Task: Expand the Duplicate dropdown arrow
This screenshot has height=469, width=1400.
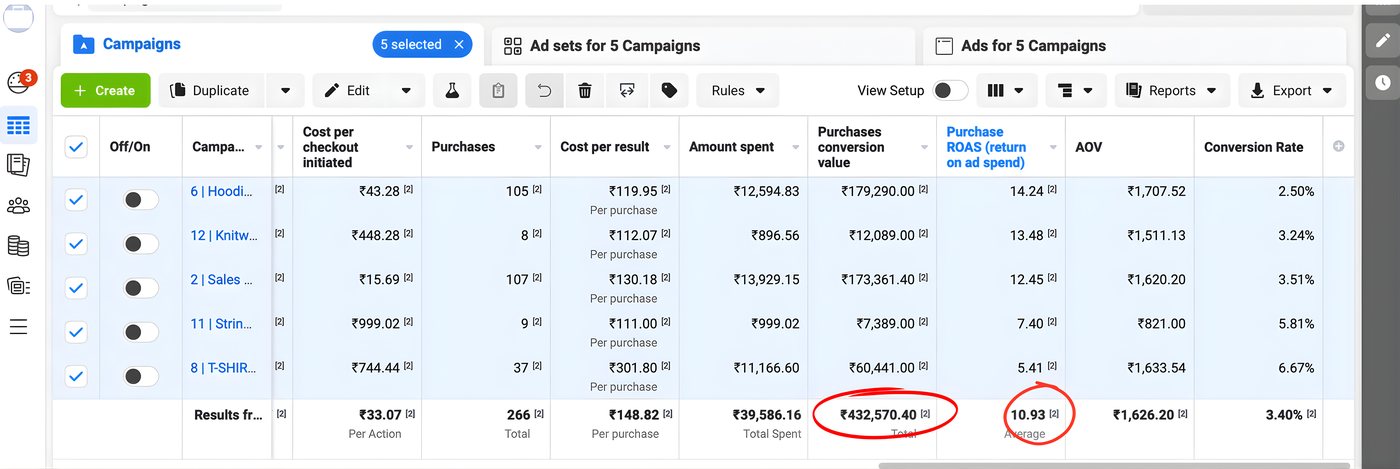Action: (x=285, y=90)
